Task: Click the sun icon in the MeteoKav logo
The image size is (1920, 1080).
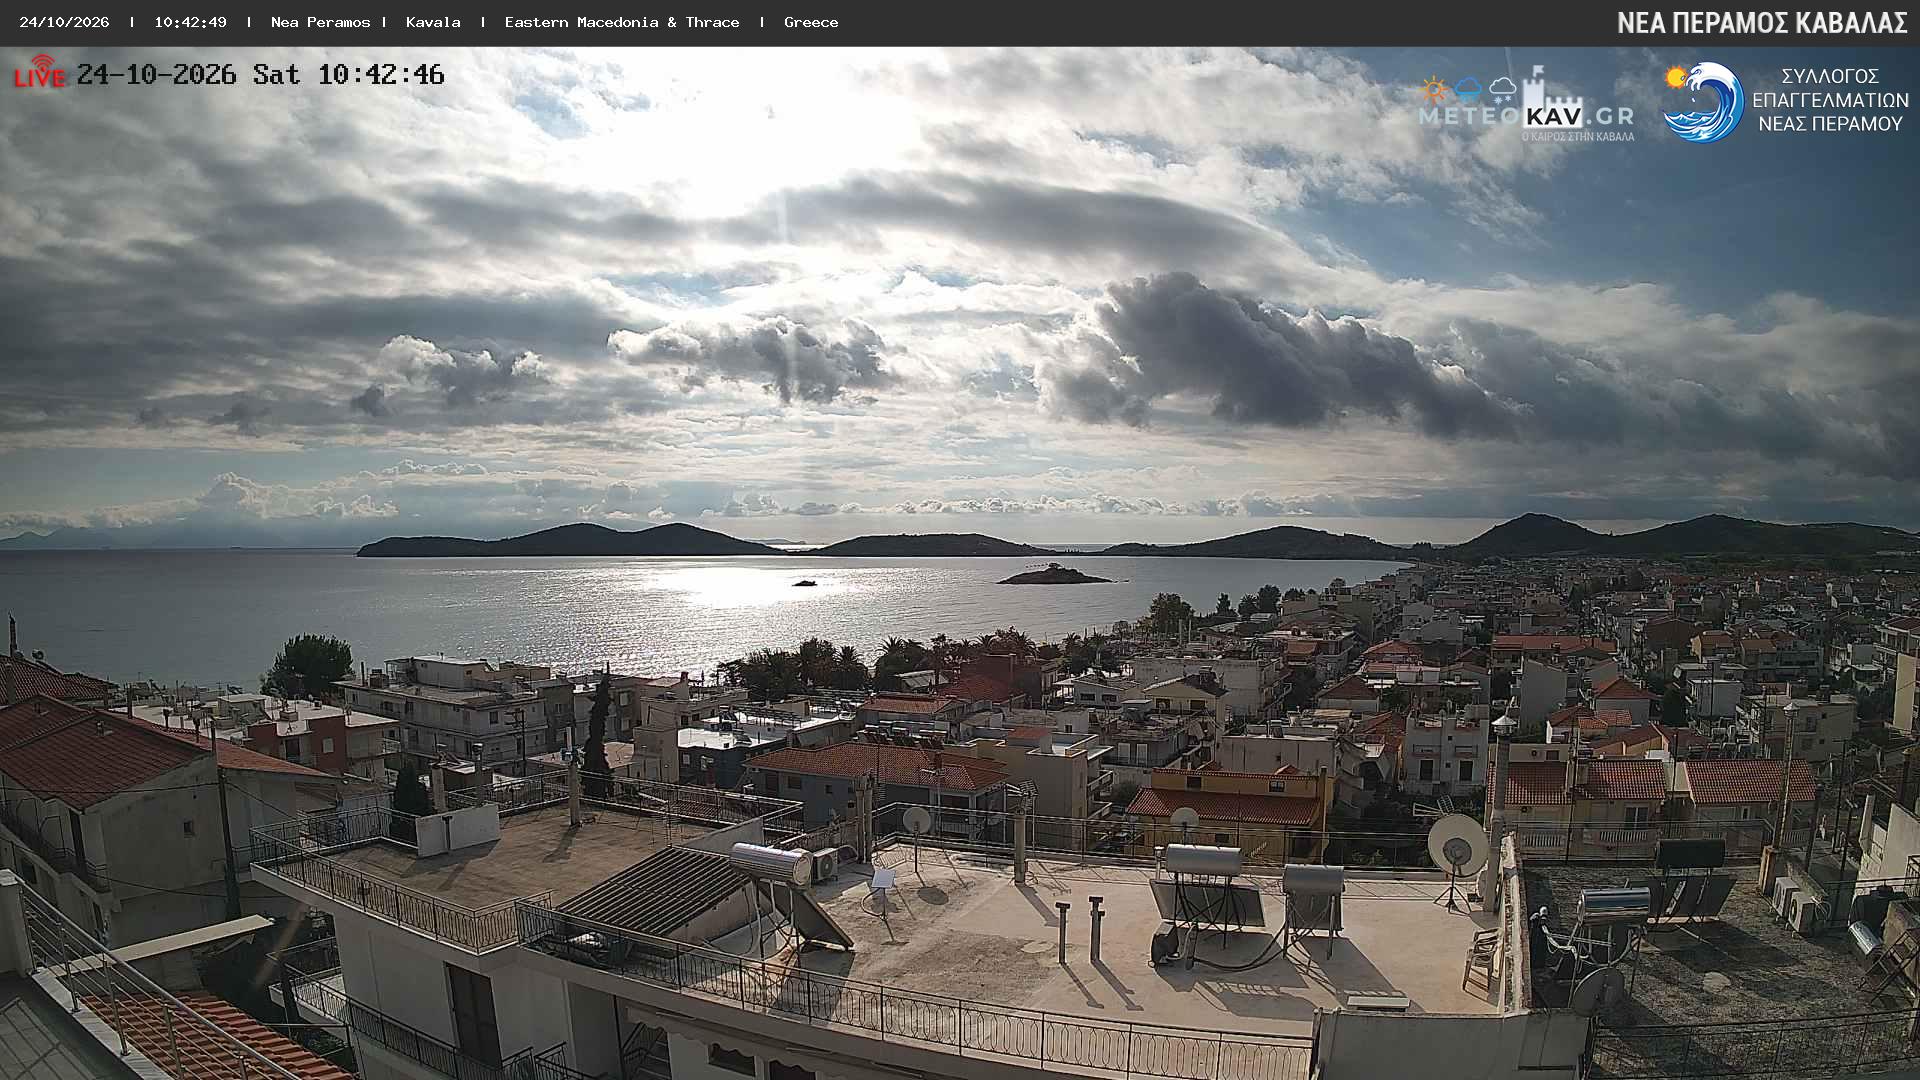Action: tap(1434, 90)
